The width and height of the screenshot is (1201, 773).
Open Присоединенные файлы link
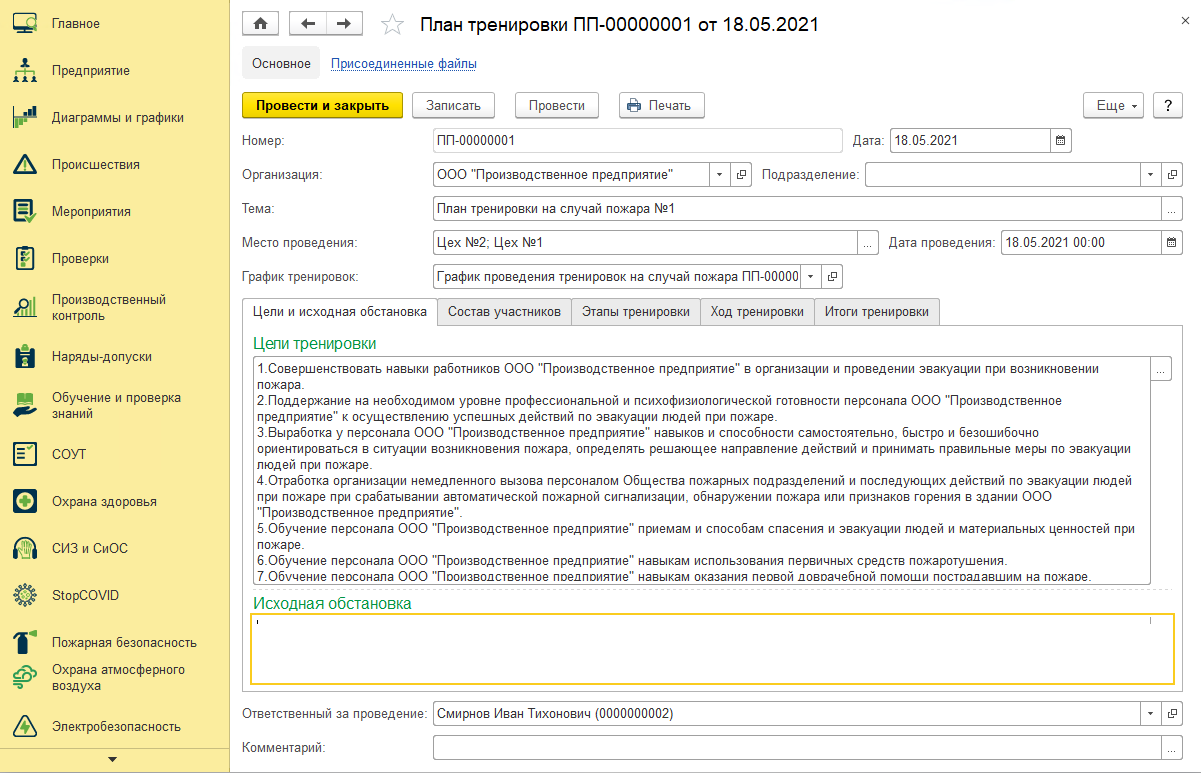click(404, 64)
